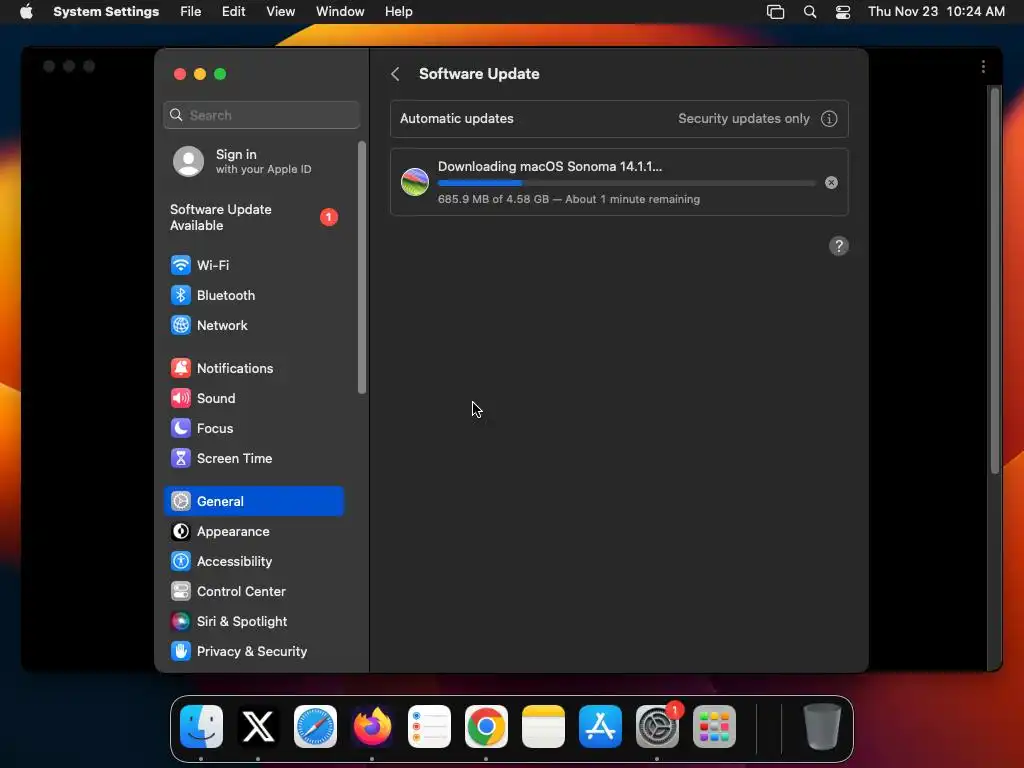Open Control Center in menu bar
This screenshot has width=1024, height=768.
(x=843, y=12)
